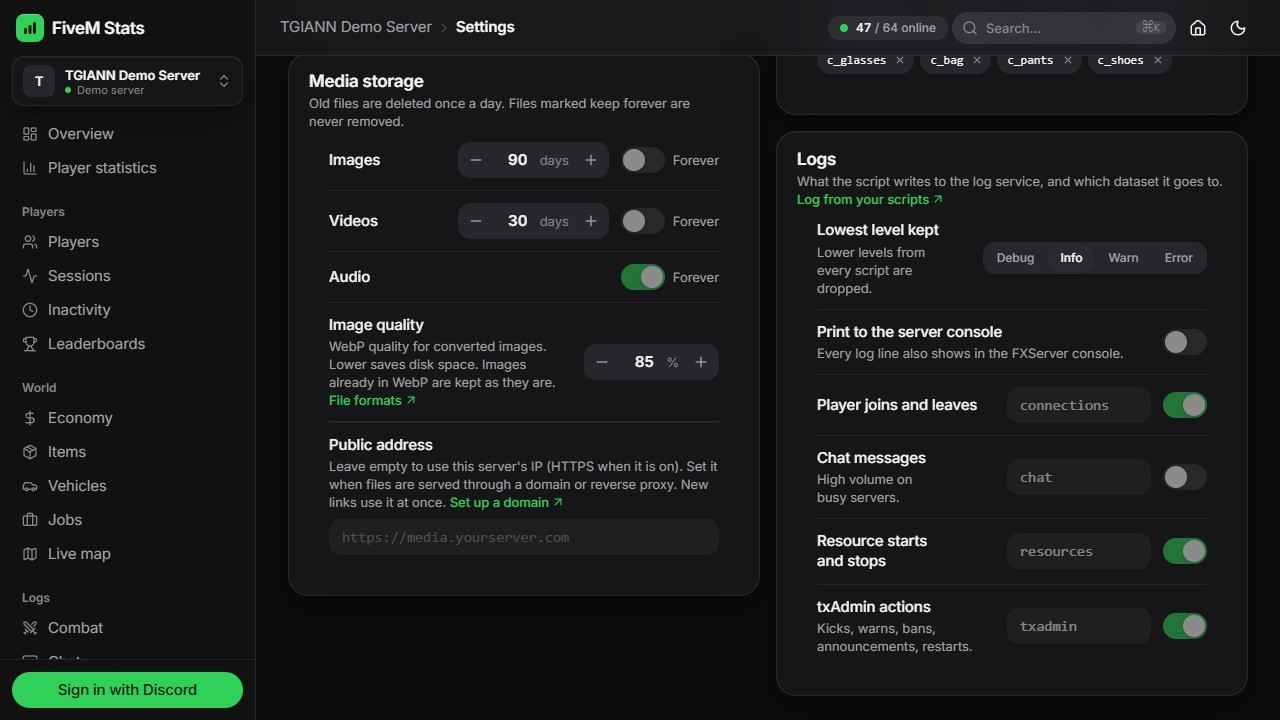This screenshot has width=1280, height=720.
Task: Click the Public address URL field
Action: (x=524, y=537)
